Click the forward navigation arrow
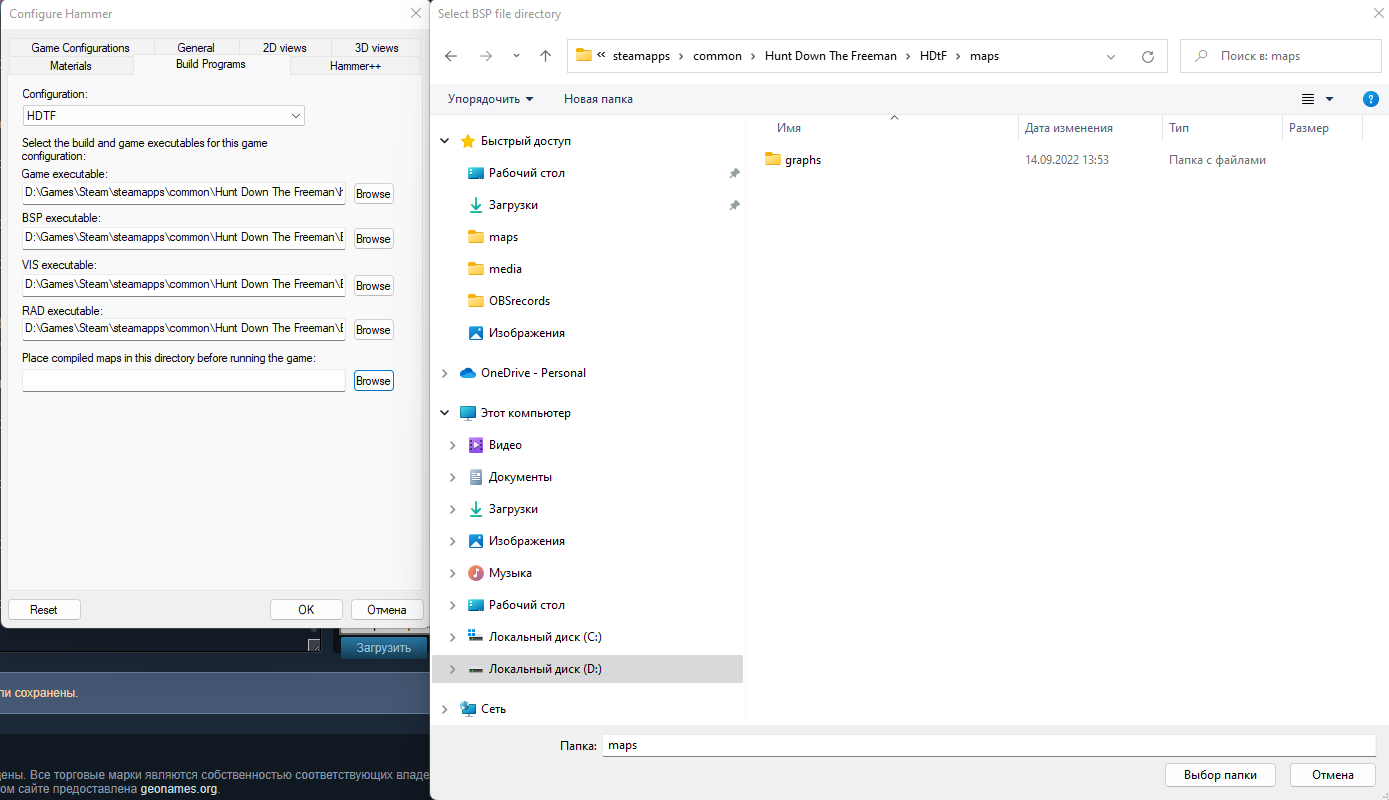Screen dimensions: 1389x800 click(486, 56)
